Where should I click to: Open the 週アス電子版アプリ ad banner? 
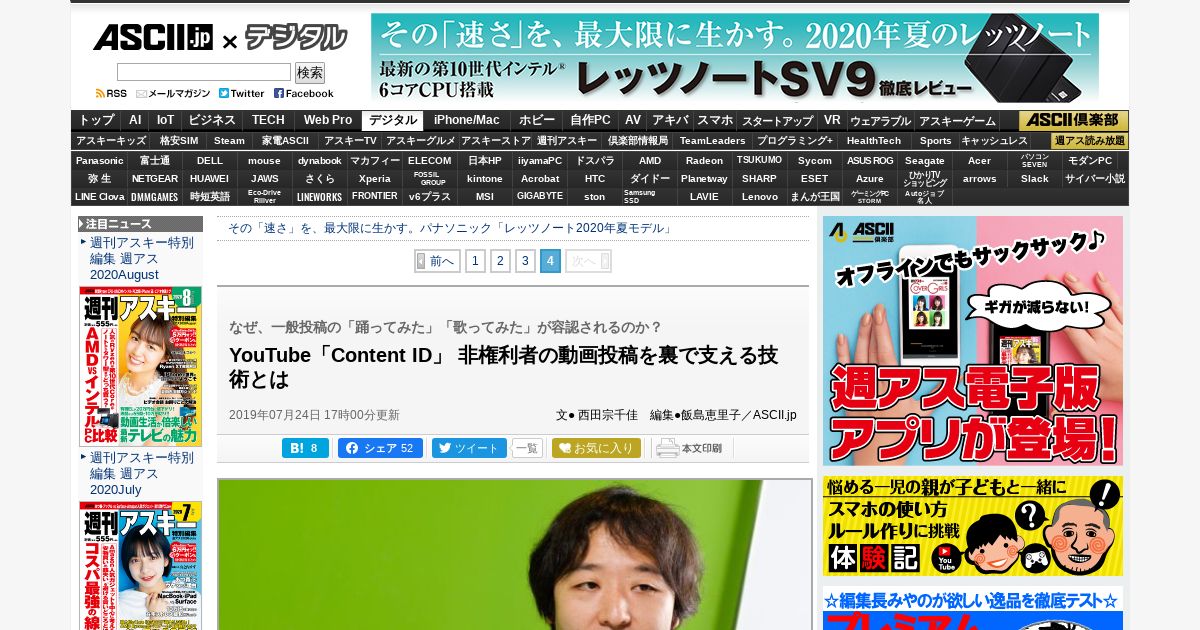(973, 341)
